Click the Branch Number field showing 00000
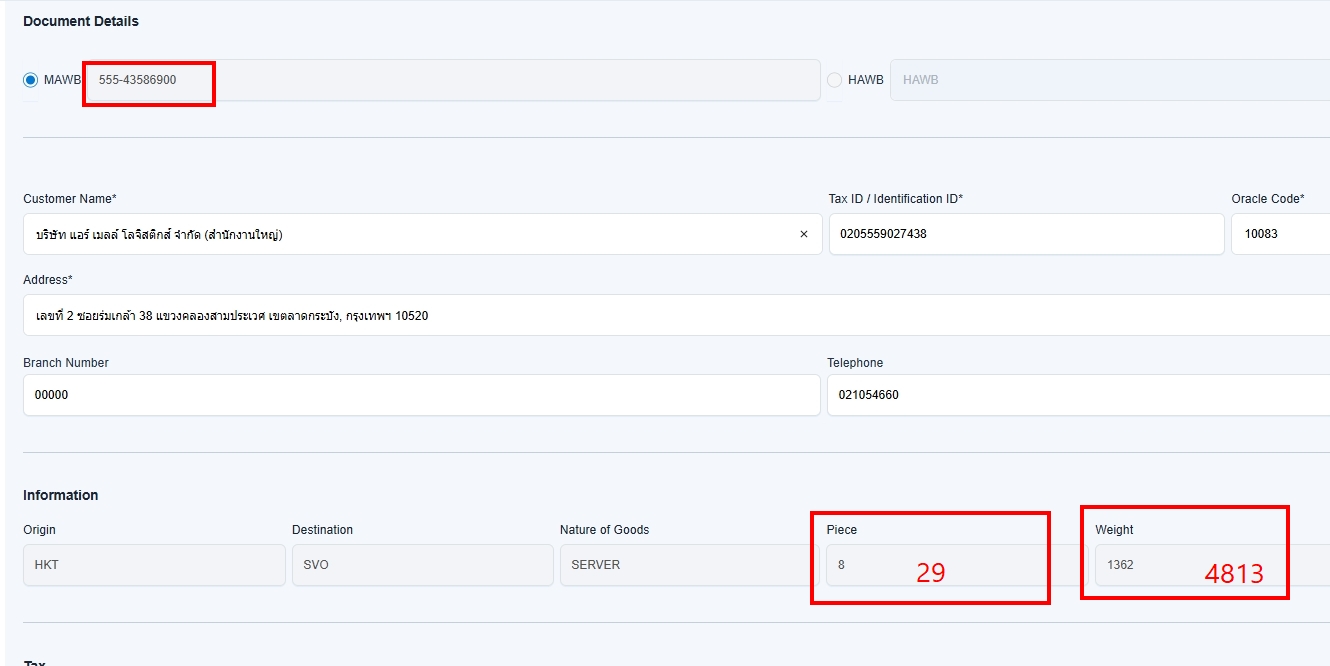 420,395
